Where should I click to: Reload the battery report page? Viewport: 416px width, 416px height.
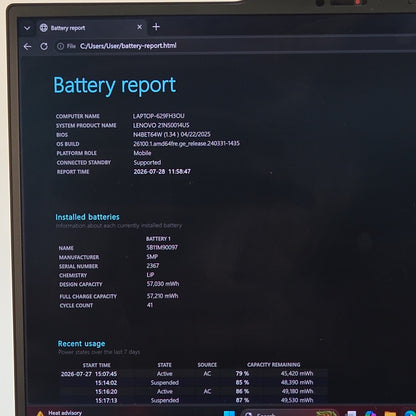(x=44, y=46)
